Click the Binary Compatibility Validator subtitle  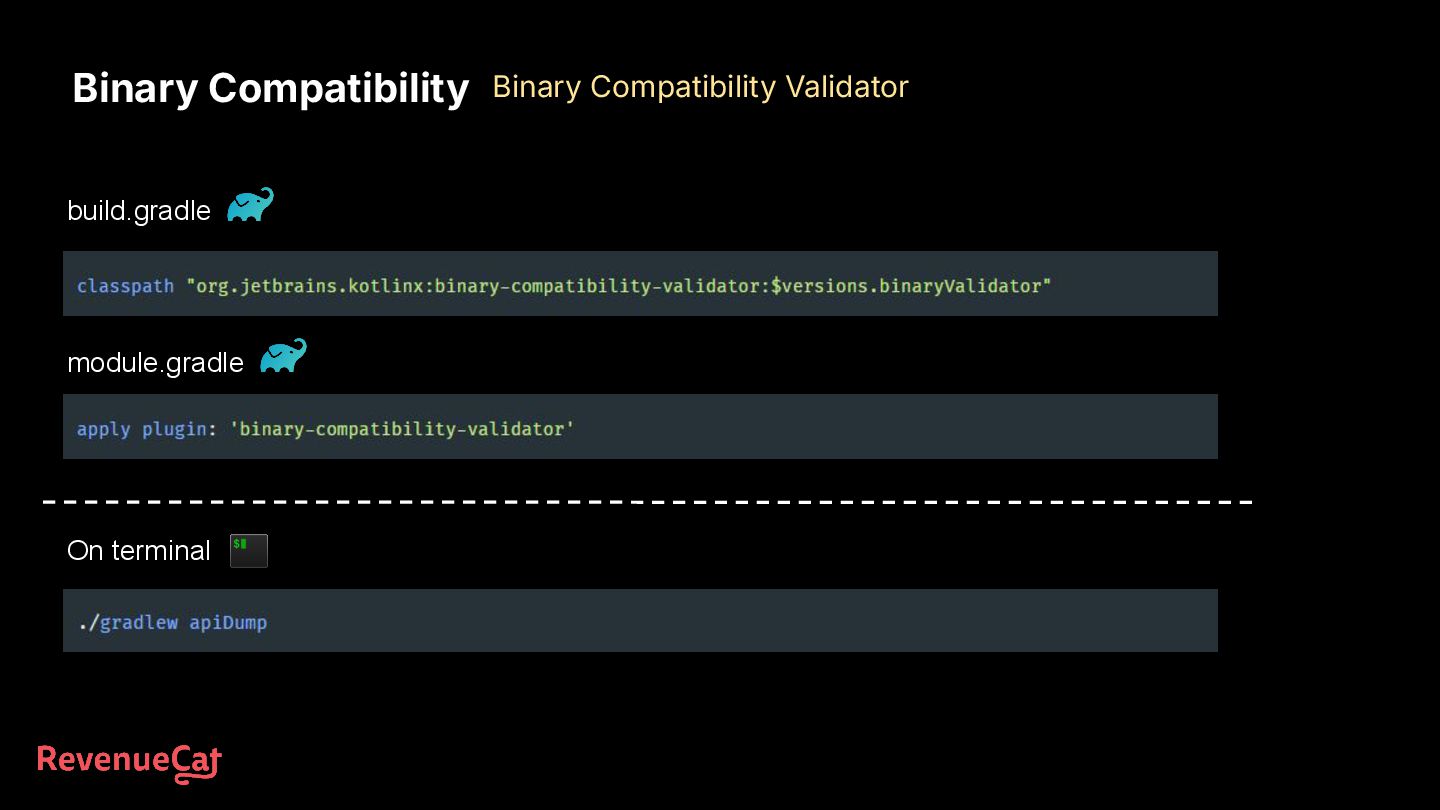coord(700,87)
